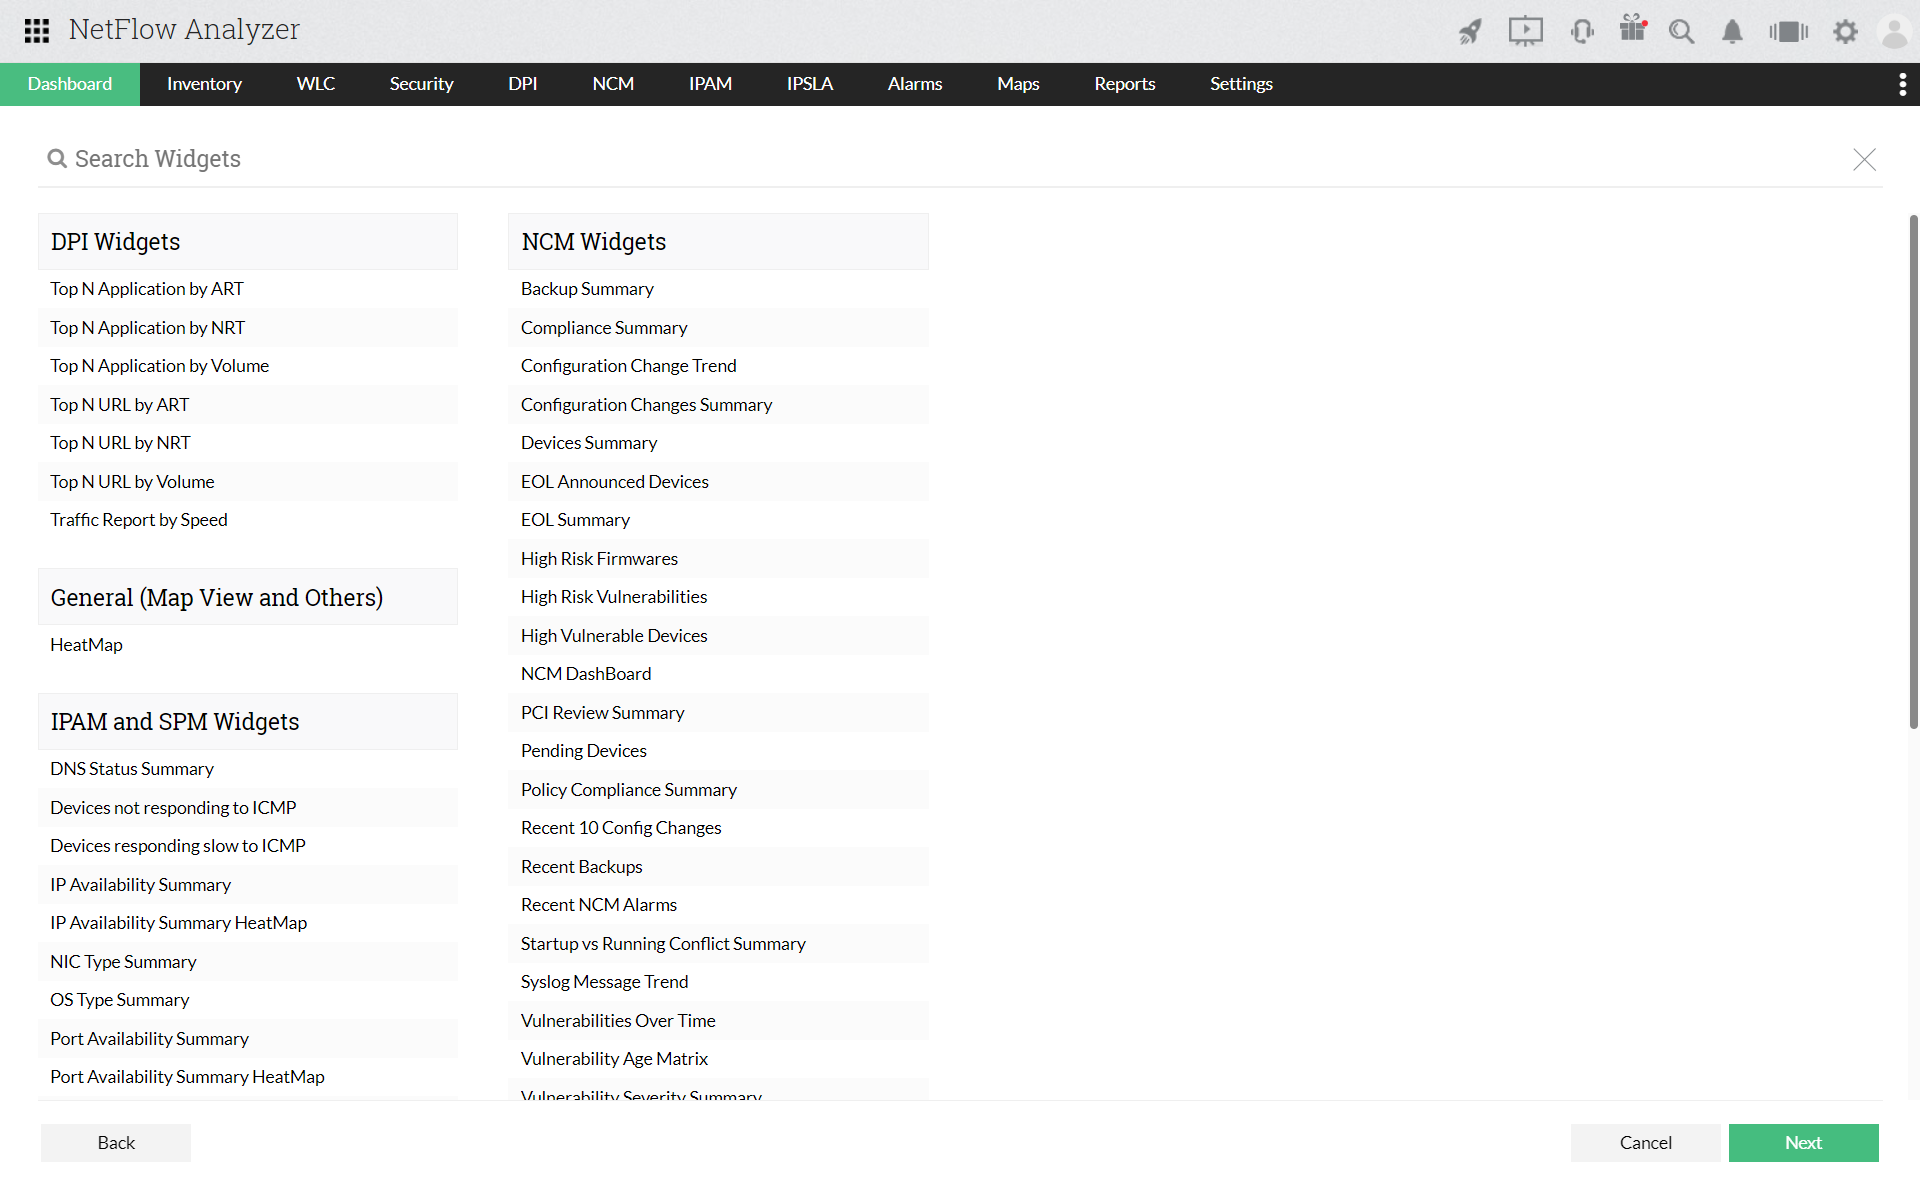Open the presentation video icon

tap(1525, 32)
